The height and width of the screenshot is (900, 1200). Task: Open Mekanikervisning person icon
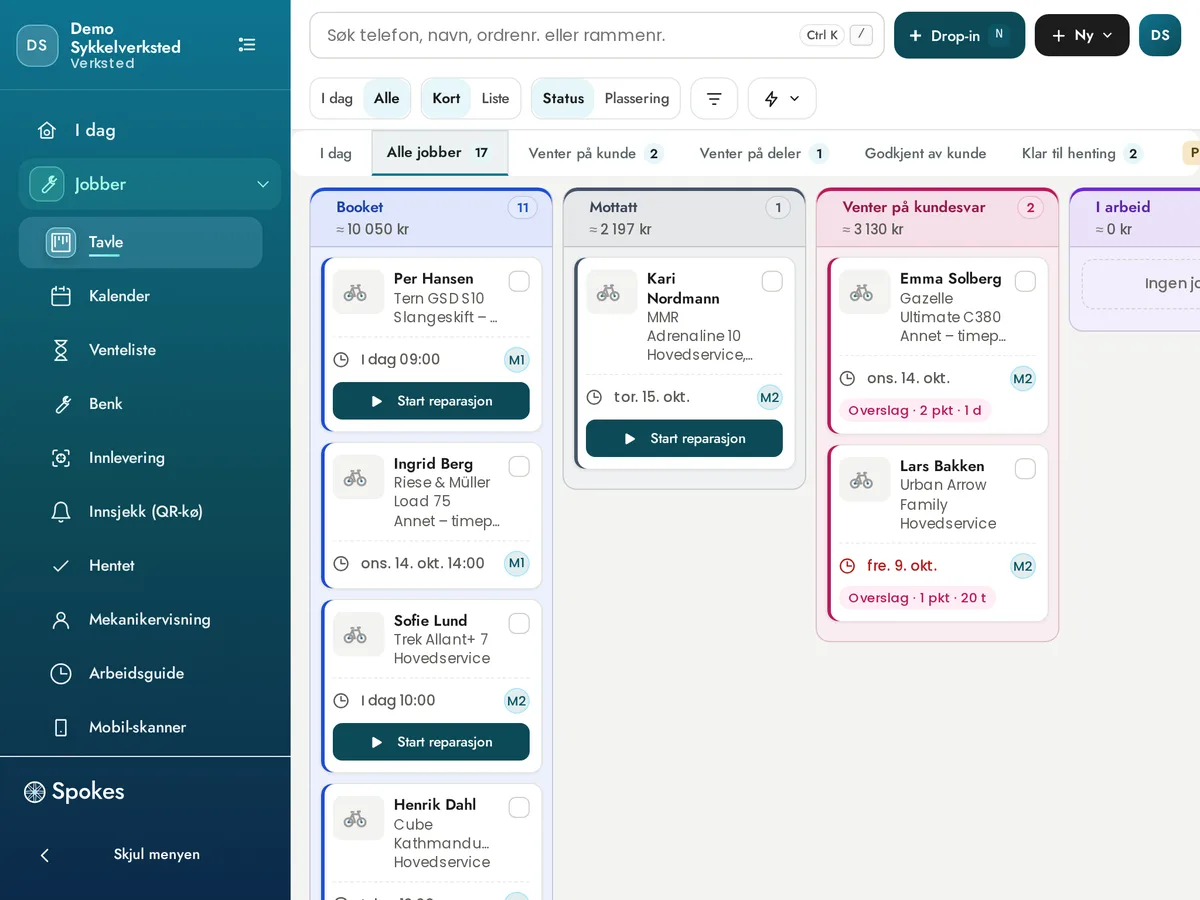(61, 620)
